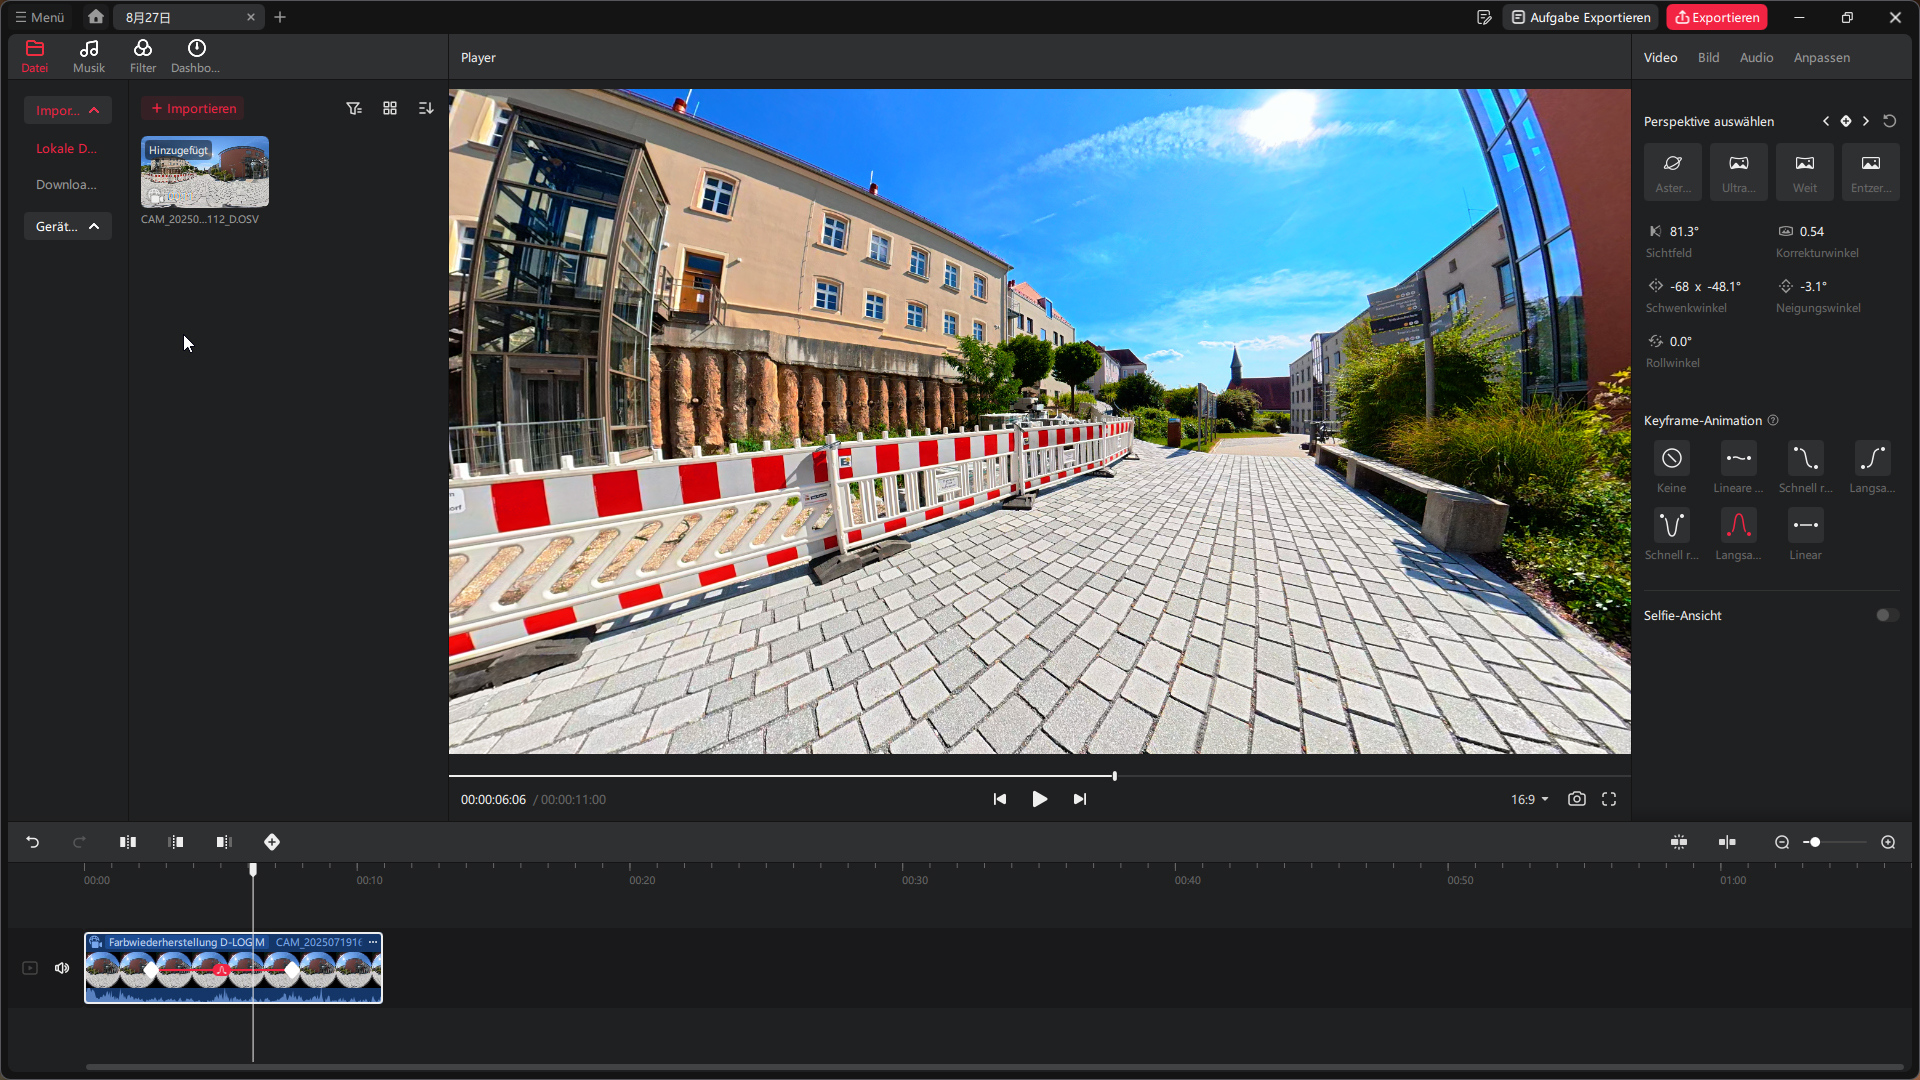Choose the Weit perspective preset
The height and width of the screenshot is (1080, 1920).
click(1804, 171)
